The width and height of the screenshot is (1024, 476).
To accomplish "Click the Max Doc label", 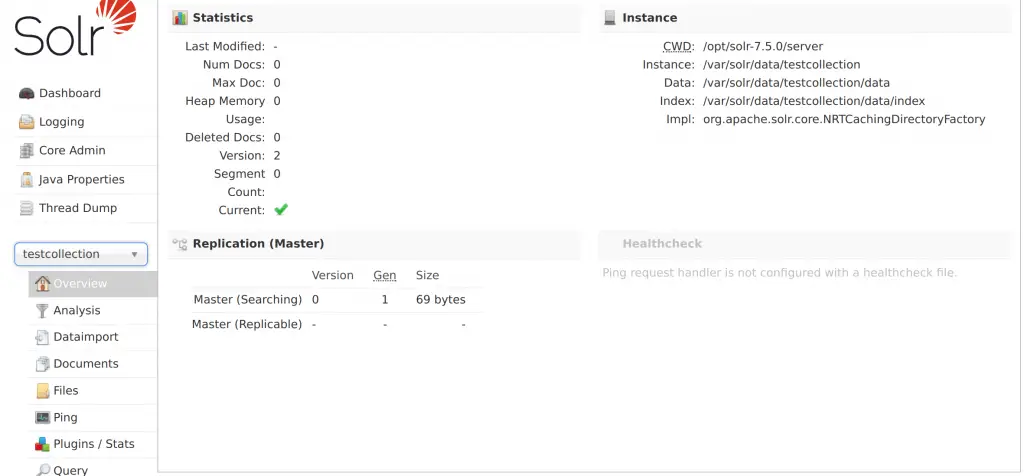I will [x=238, y=83].
